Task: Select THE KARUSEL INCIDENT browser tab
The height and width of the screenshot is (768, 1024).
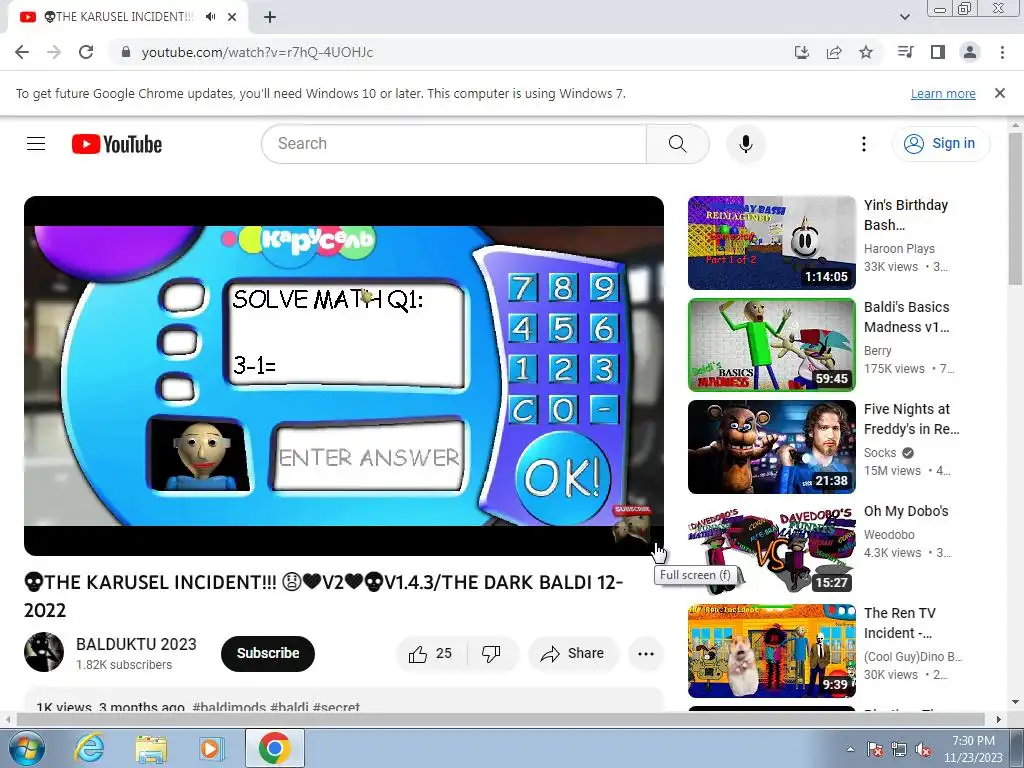Action: pyautogui.click(x=128, y=17)
